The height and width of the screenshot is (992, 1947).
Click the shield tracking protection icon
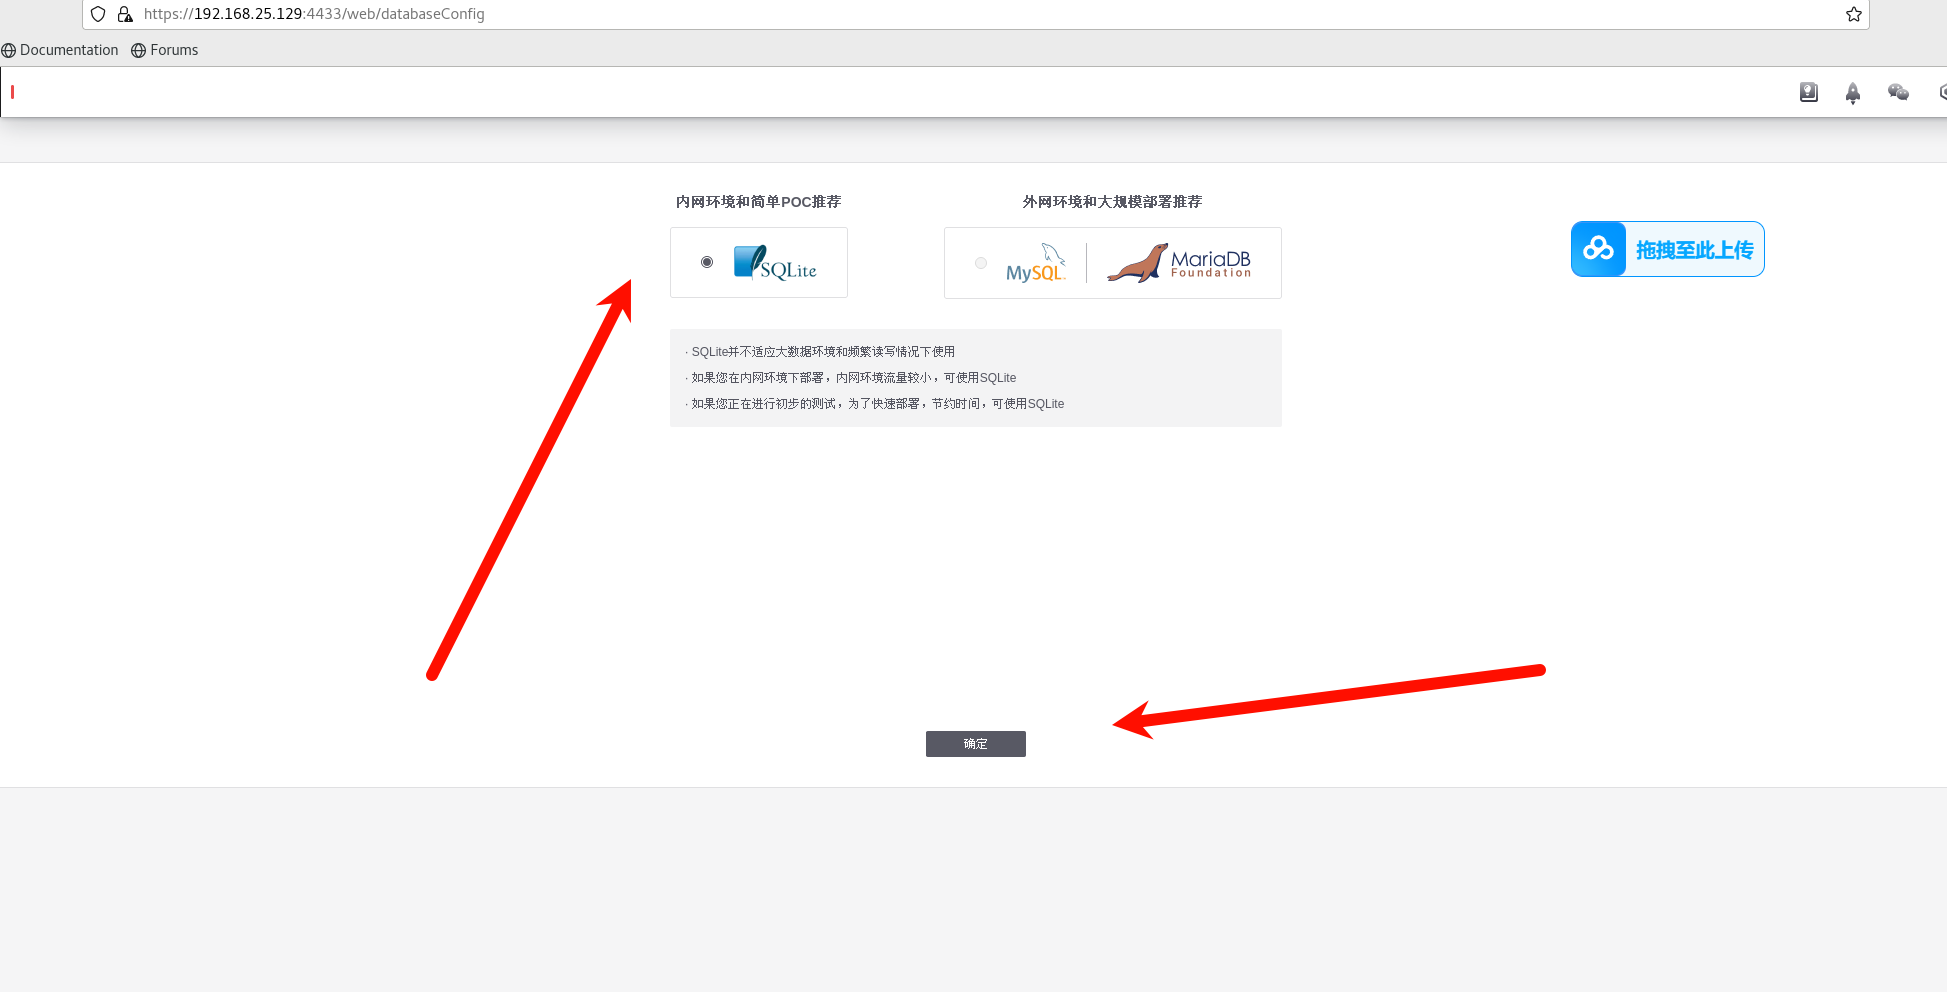97,14
